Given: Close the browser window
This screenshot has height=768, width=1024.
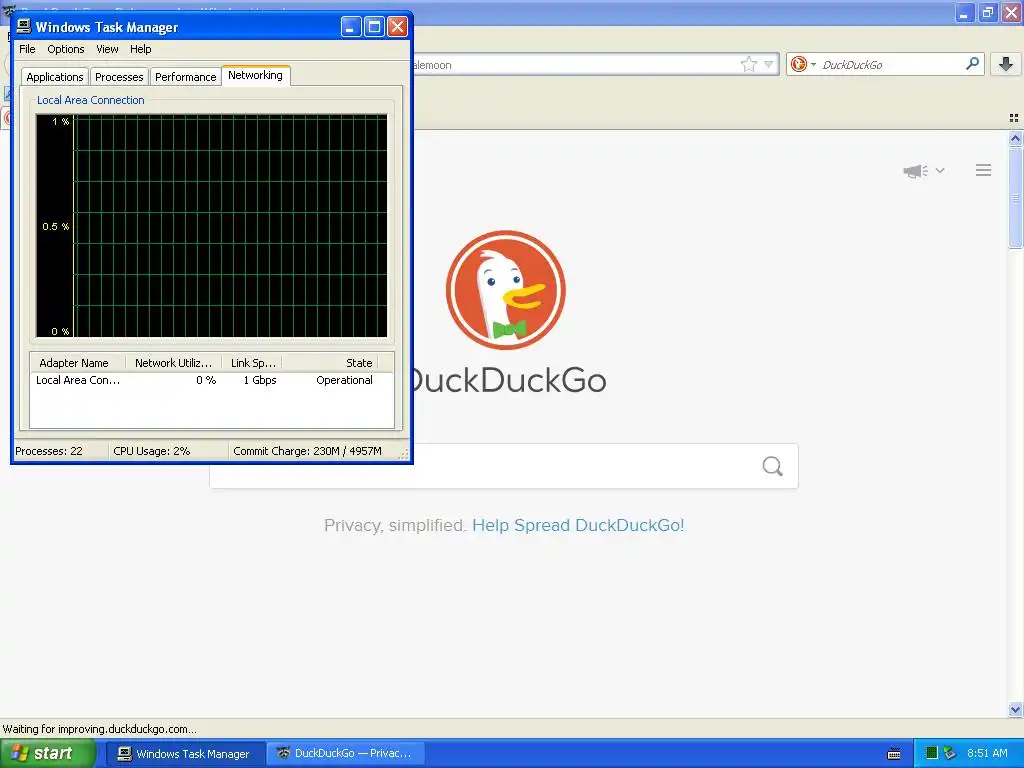Looking at the screenshot, I should pos(1011,12).
